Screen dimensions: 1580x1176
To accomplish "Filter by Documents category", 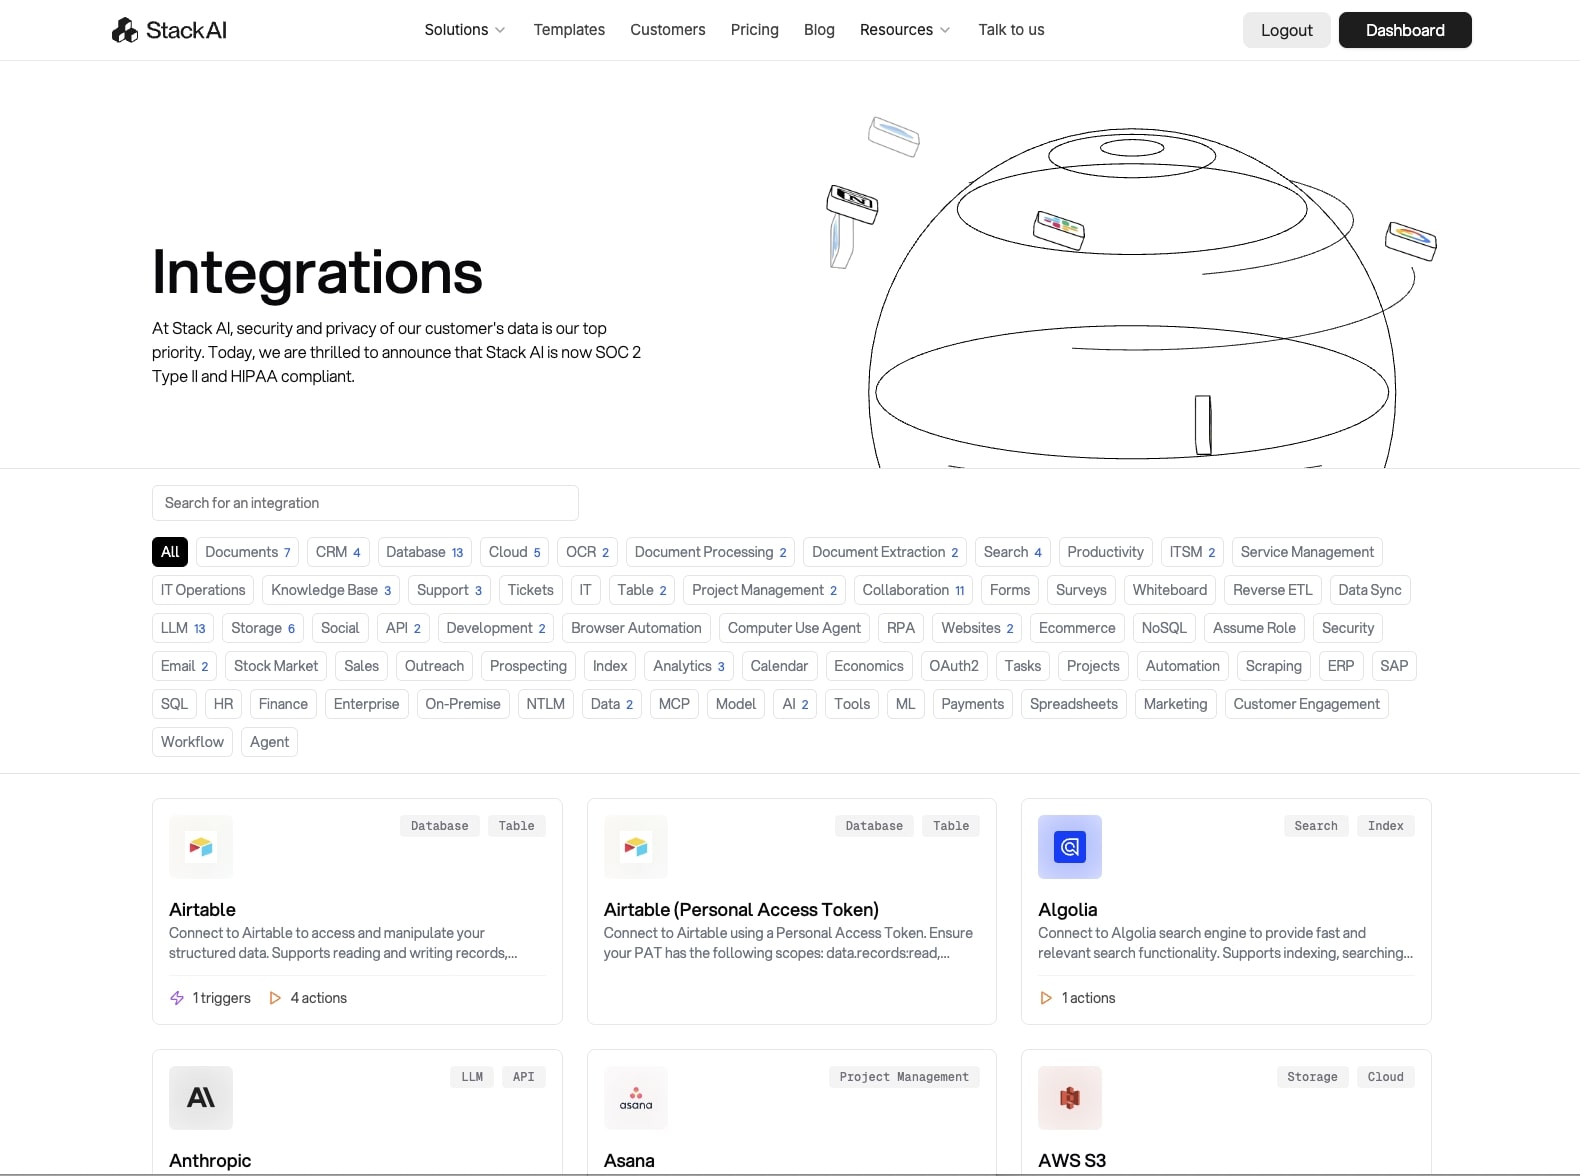I will pyautogui.click(x=248, y=552).
